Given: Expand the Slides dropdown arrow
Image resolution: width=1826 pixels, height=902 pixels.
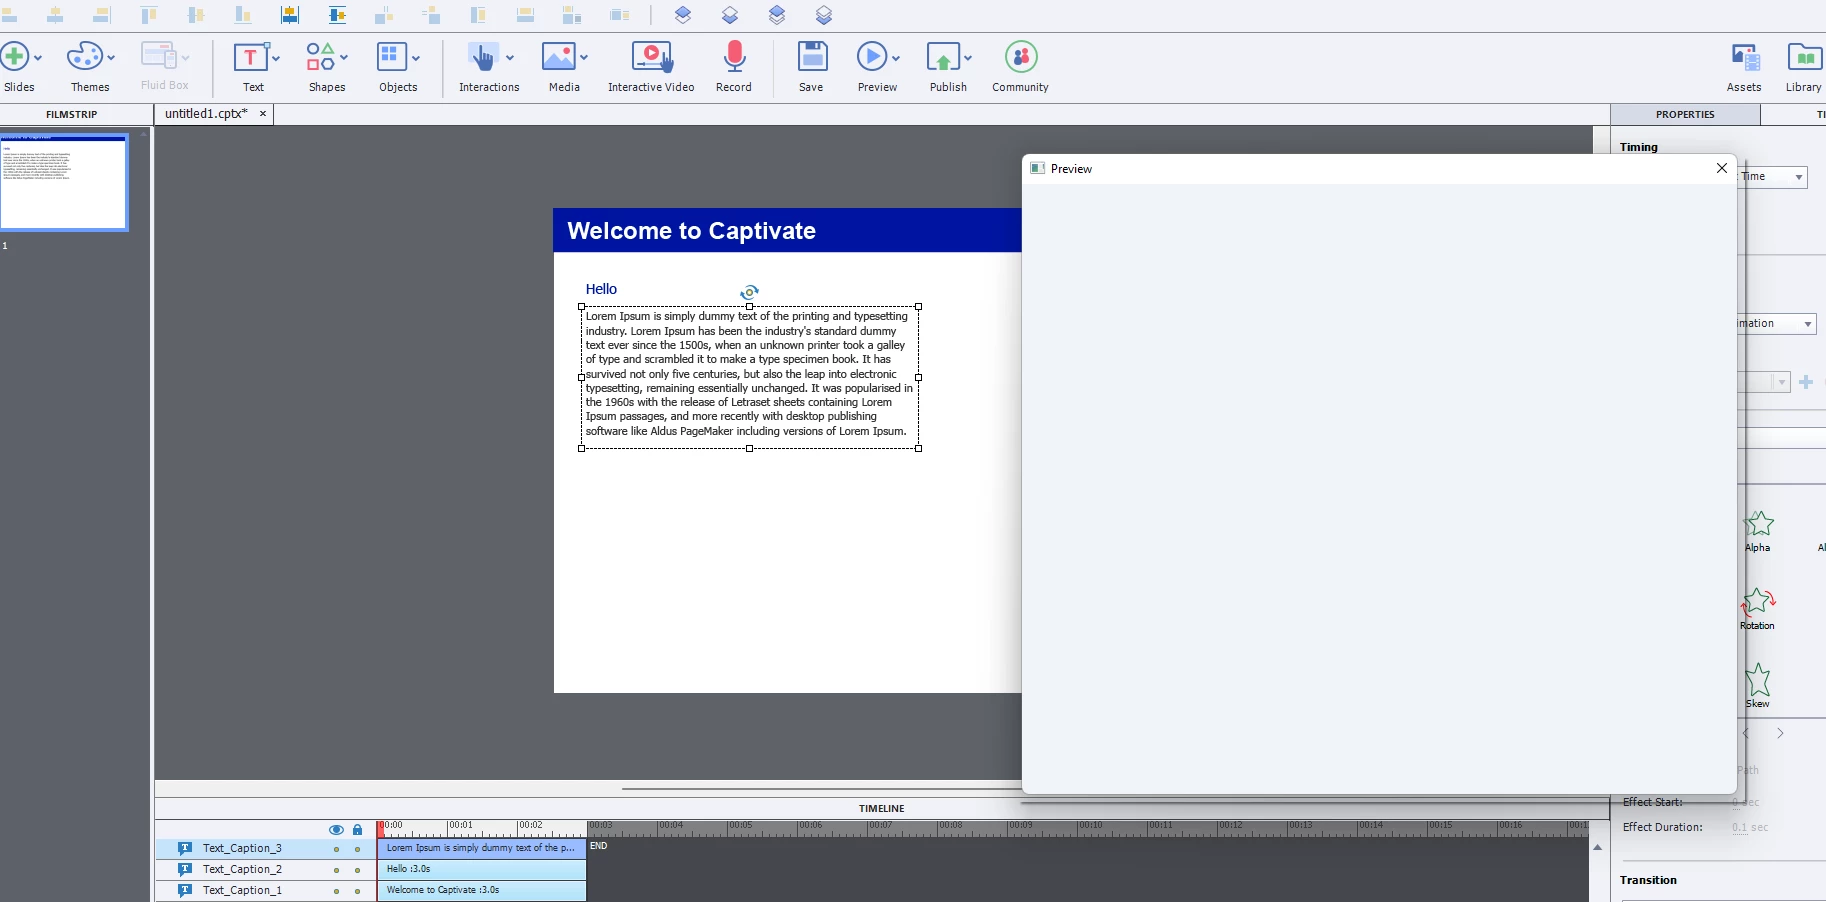Looking at the screenshot, I should 37,58.
